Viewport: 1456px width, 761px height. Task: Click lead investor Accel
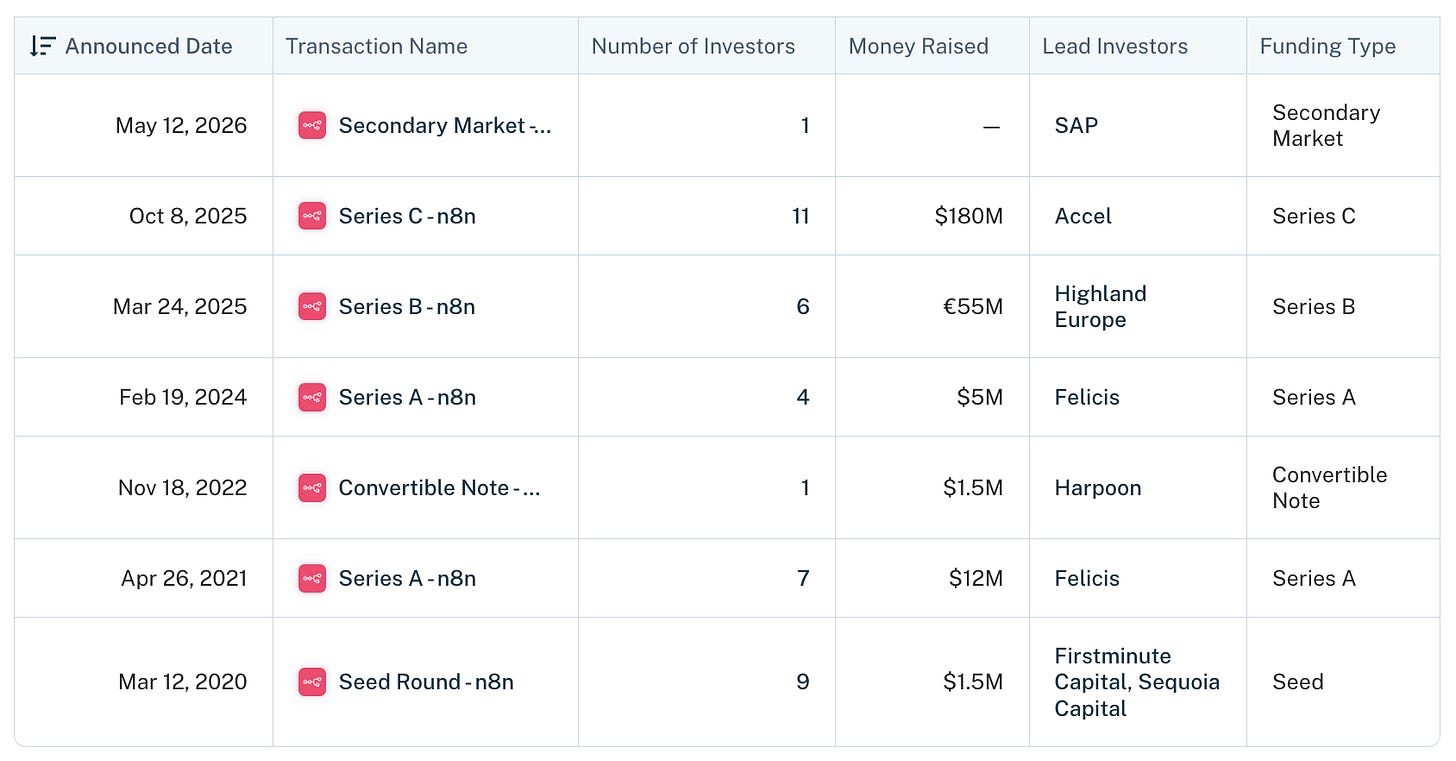[x=1083, y=216]
